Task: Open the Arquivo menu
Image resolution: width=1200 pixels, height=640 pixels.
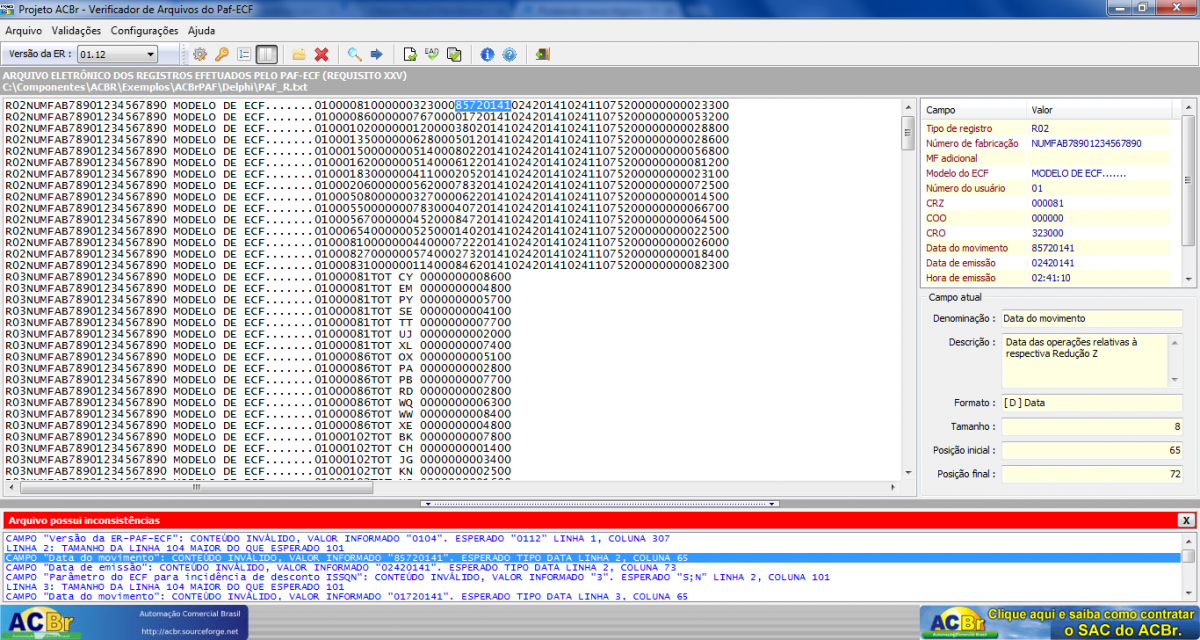Action: coord(24,31)
